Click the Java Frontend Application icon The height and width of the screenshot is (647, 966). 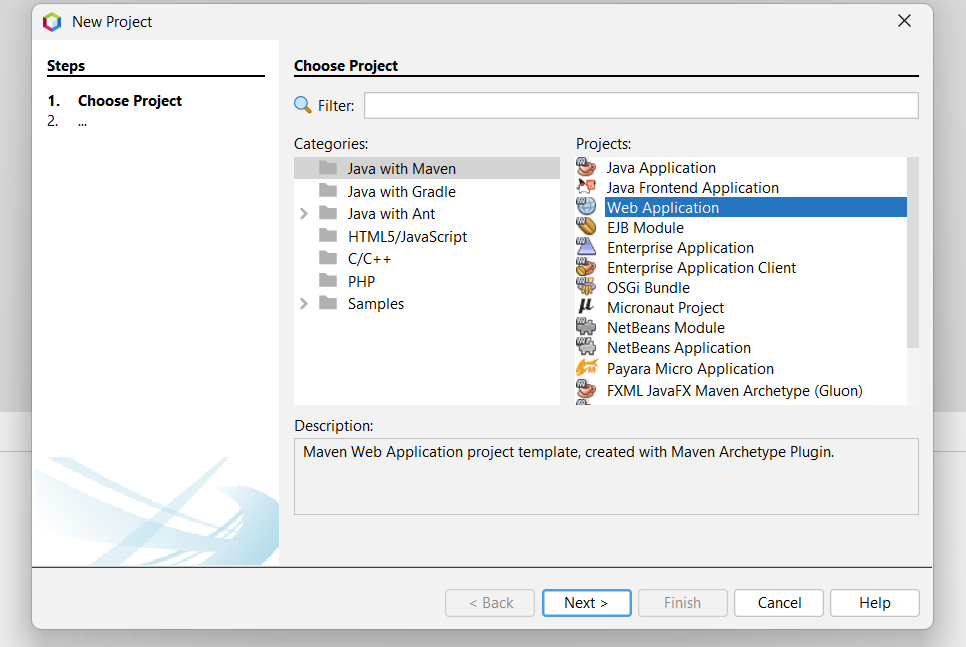click(586, 187)
